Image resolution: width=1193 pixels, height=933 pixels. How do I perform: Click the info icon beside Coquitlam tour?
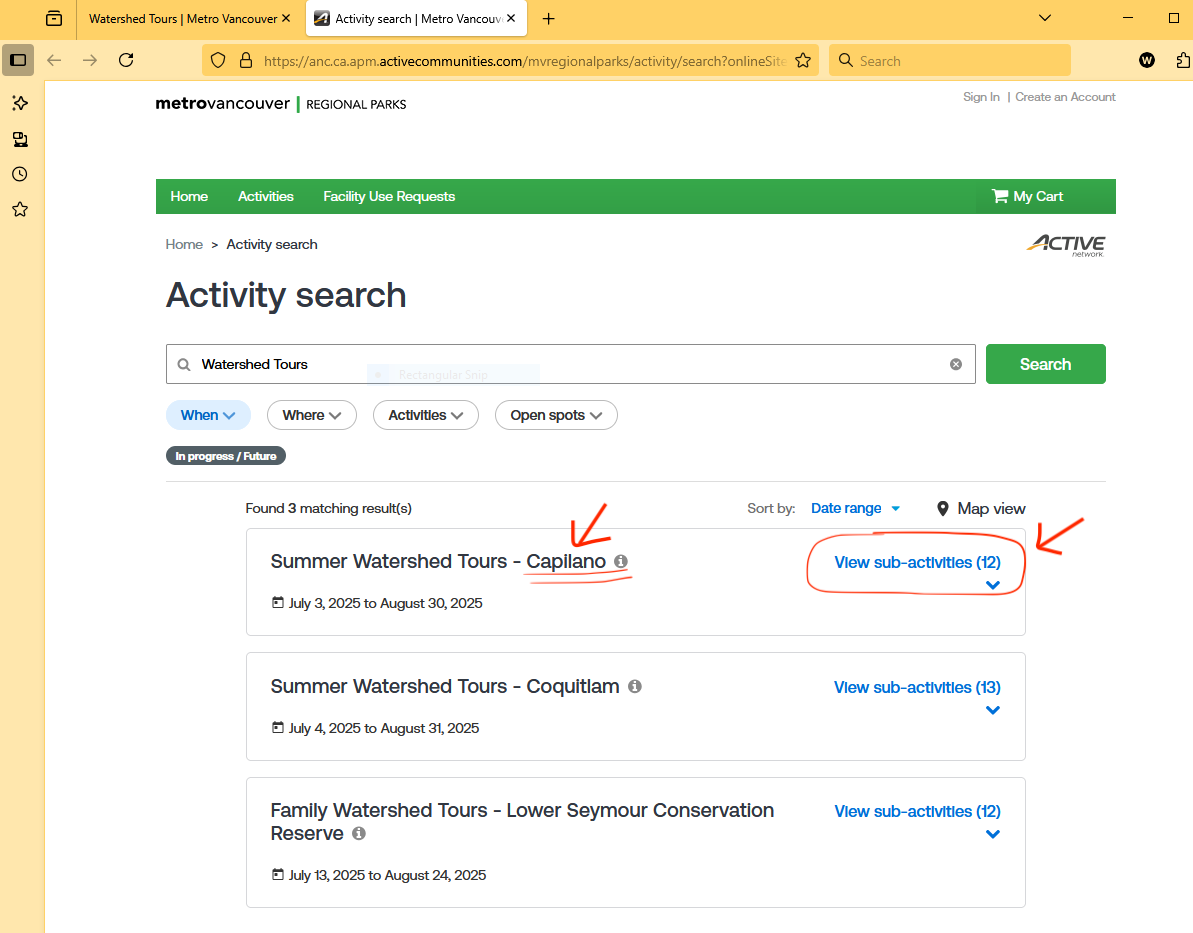[x=635, y=687]
